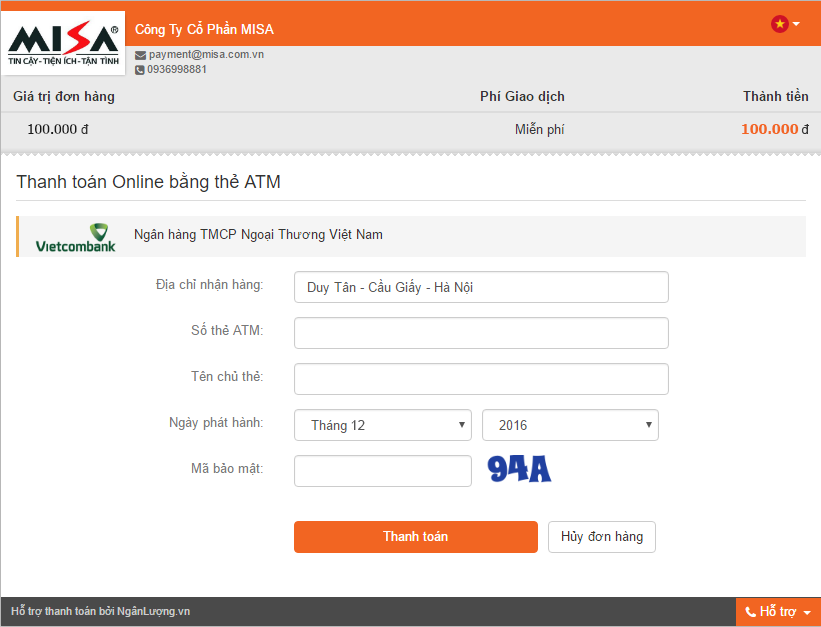Open the Tháng 12 month dropdown
The height and width of the screenshot is (627, 821).
point(383,425)
